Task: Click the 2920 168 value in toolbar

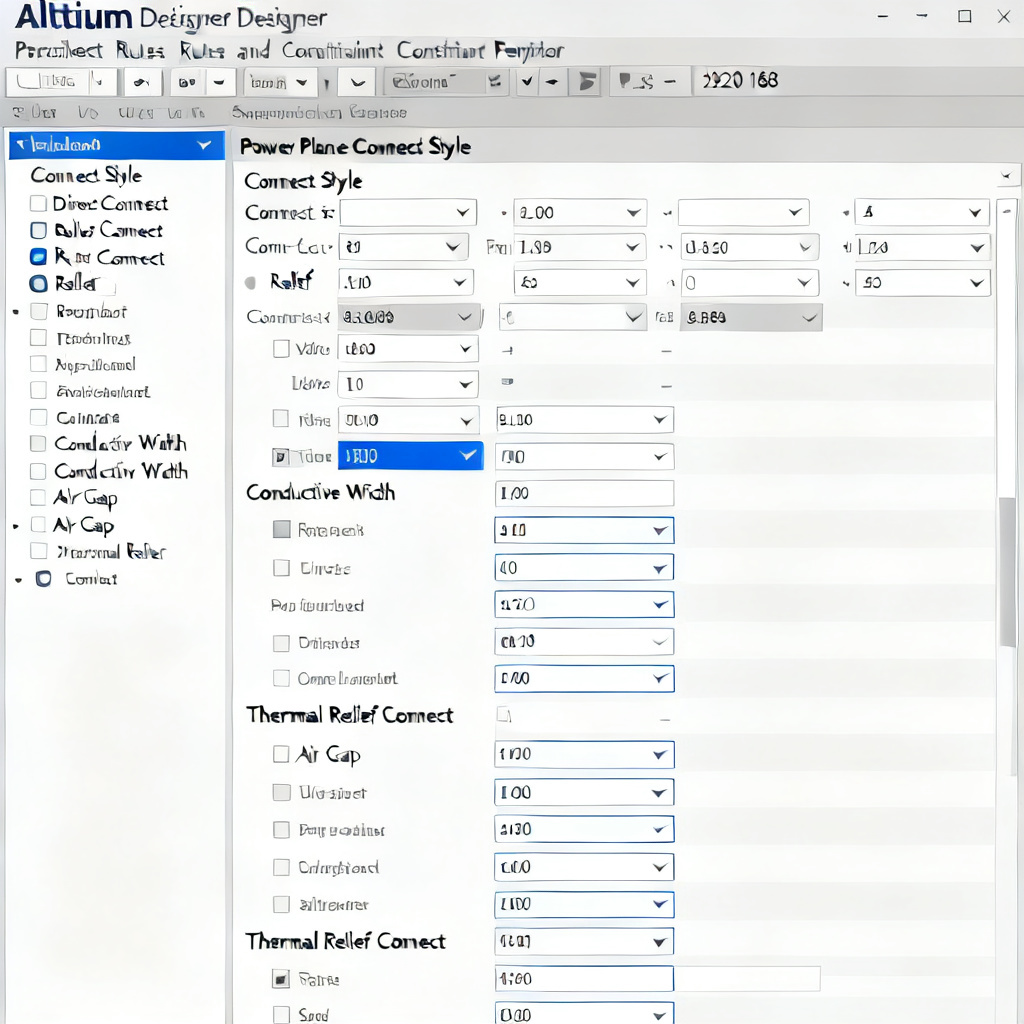Action: pos(740,80)
